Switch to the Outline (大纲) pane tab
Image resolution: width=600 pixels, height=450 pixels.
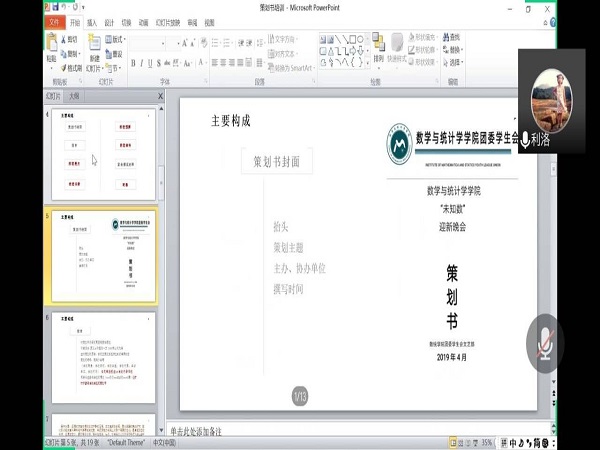[74, 96]
